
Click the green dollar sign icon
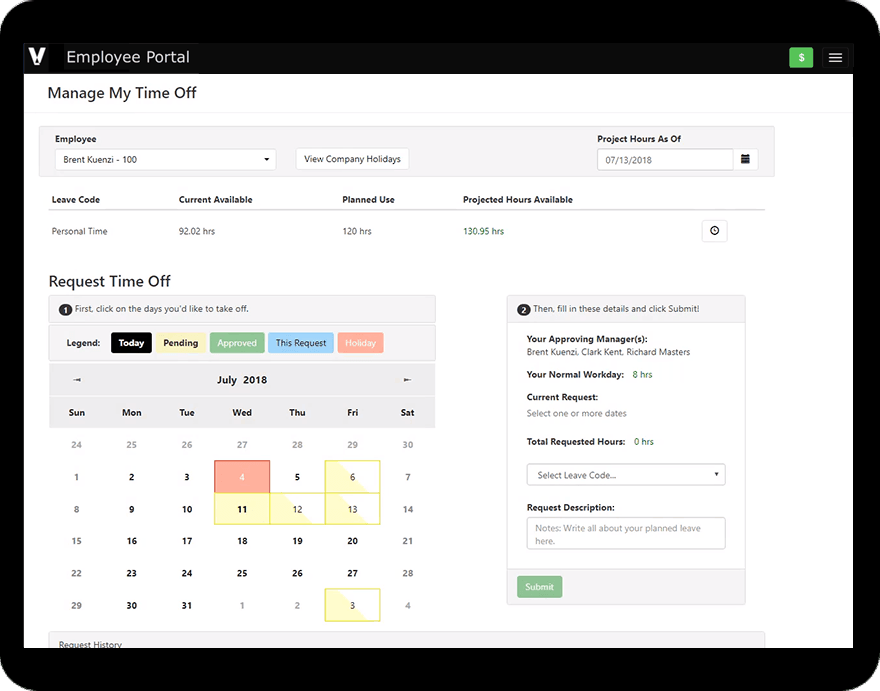pyautogui.click(x=801, y=57)
